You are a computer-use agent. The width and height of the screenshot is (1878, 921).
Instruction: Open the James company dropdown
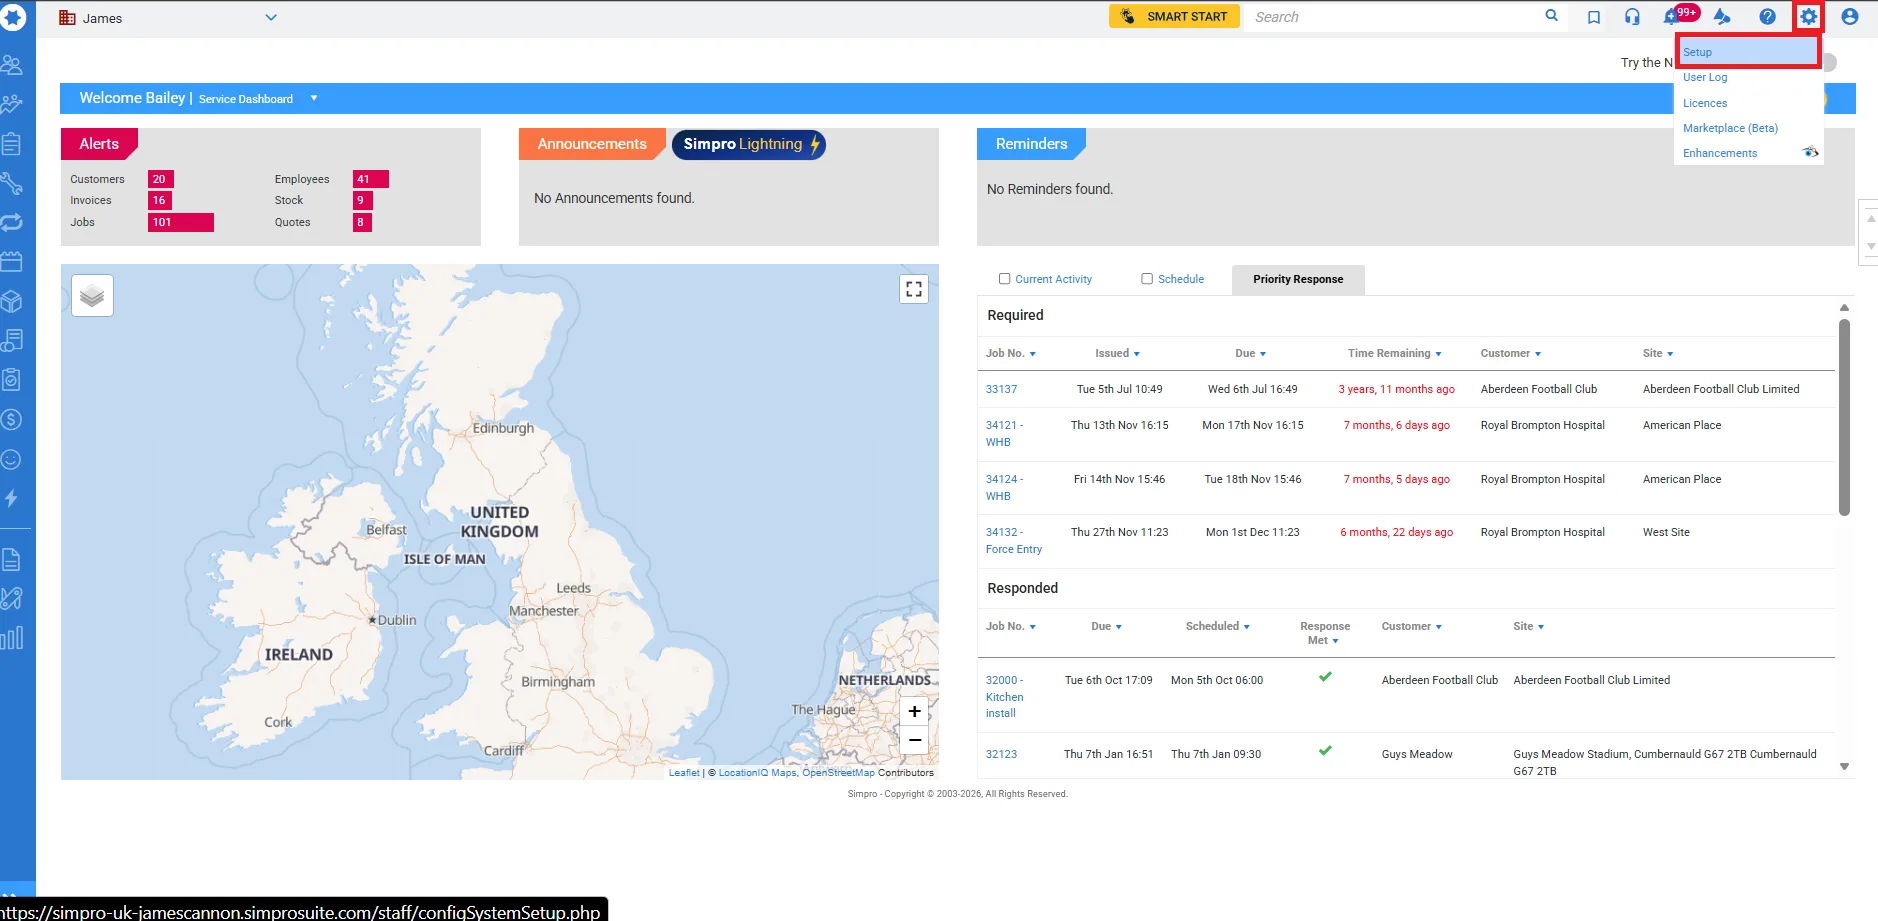pyautogui.click(x=168, y=18)
